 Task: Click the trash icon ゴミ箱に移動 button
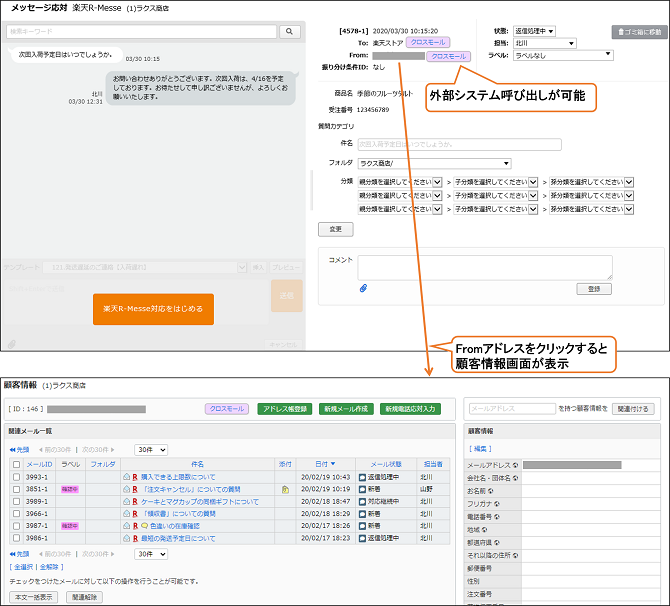[639, 32]
